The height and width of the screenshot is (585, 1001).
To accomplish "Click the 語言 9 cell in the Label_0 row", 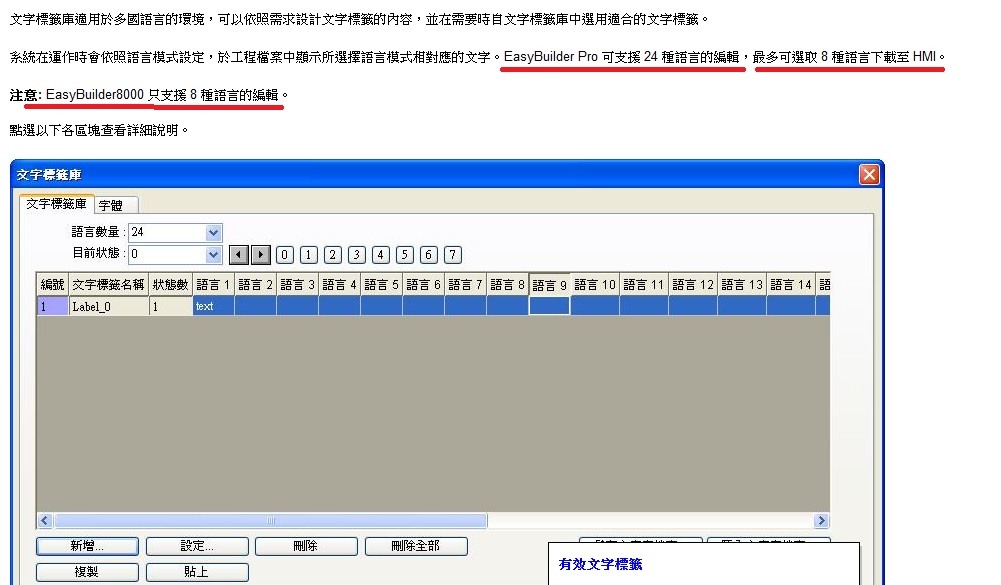I will click(549, 306).
